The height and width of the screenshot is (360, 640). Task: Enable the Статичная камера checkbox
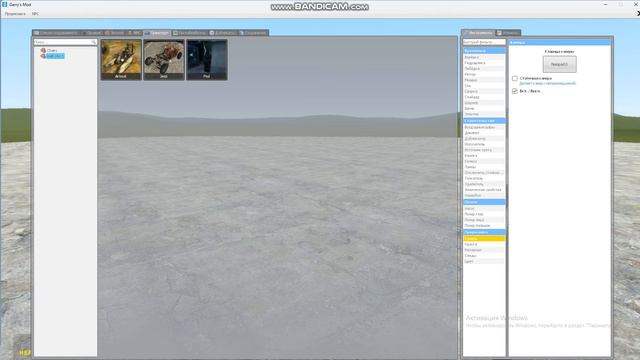pyautogui.click(x=515, y=78)
